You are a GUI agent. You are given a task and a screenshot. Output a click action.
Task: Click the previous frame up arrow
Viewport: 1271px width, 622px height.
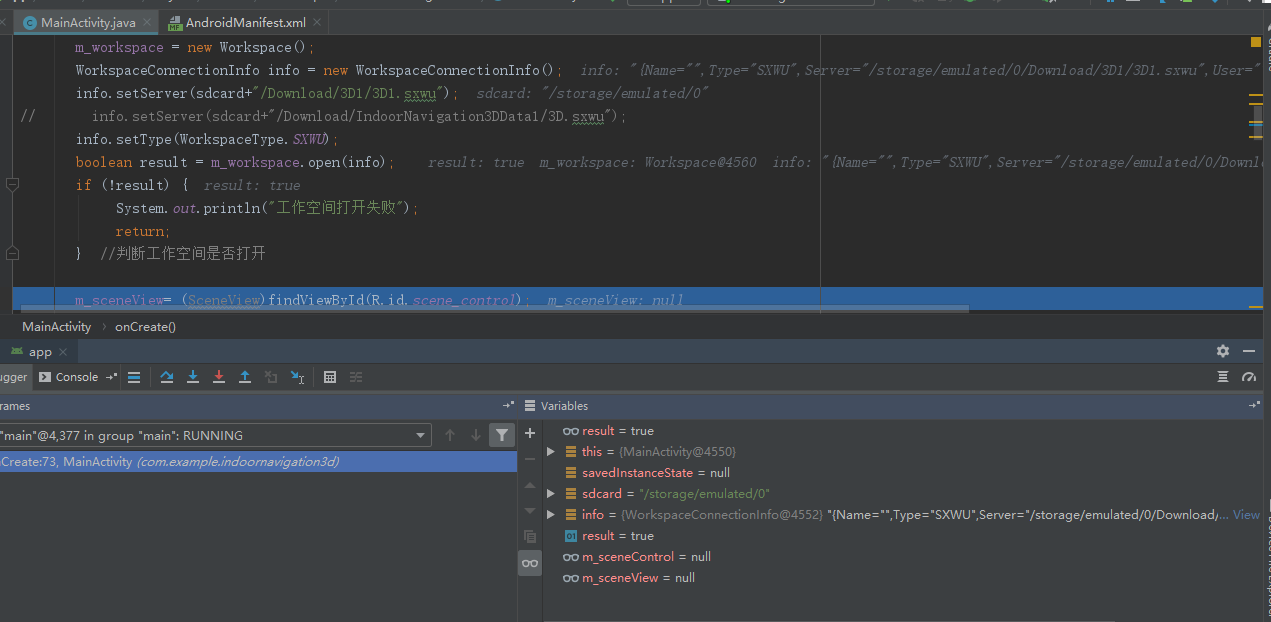pyautogui.click(x=450, y=435)
